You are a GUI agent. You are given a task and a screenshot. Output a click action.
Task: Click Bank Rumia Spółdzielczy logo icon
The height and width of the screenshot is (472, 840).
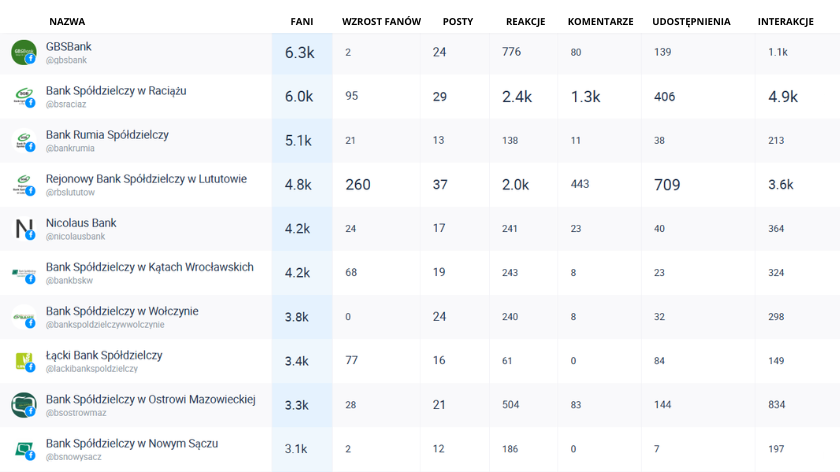pos(24,140)
